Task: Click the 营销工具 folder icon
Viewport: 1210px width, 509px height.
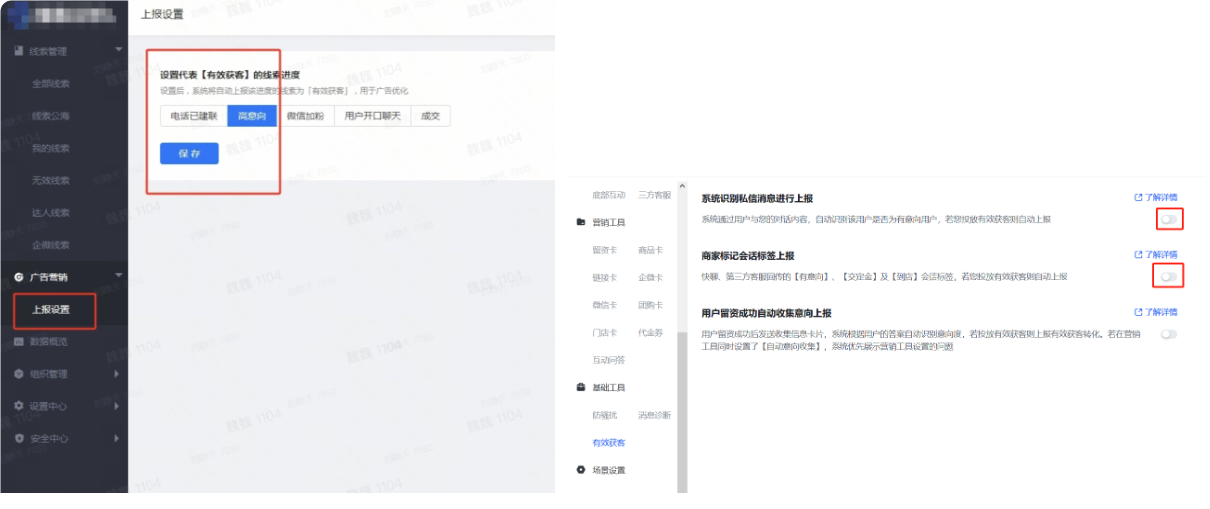Action: 581,222
